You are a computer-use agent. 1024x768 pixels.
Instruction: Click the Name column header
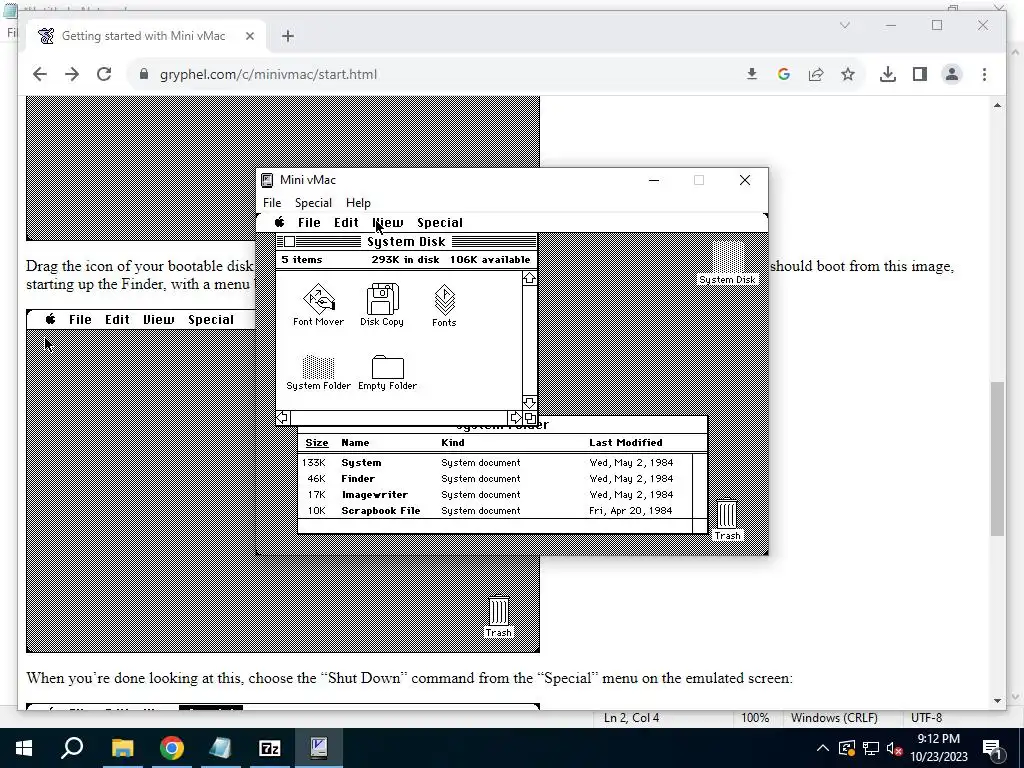355,443
